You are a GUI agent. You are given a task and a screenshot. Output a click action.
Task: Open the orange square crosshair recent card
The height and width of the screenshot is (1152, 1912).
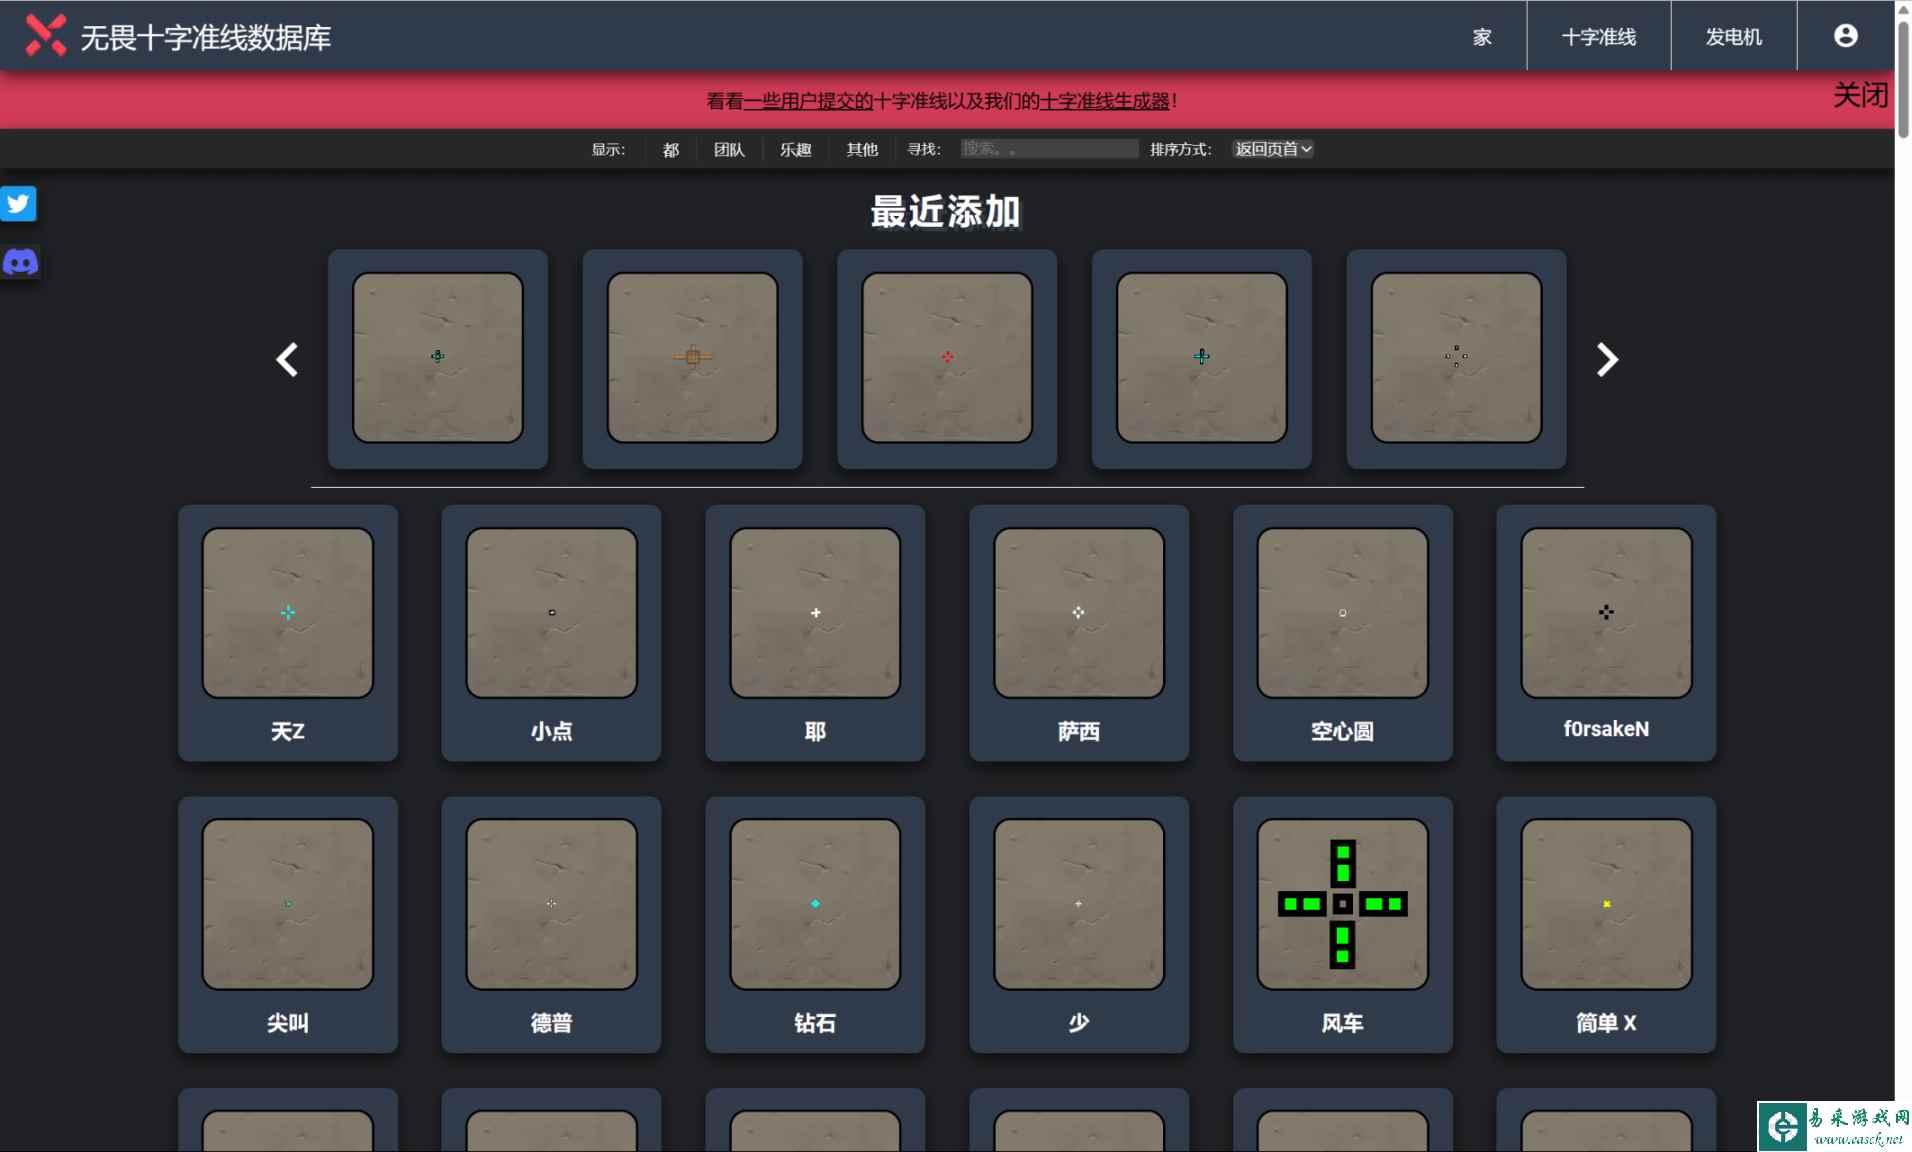693,359
